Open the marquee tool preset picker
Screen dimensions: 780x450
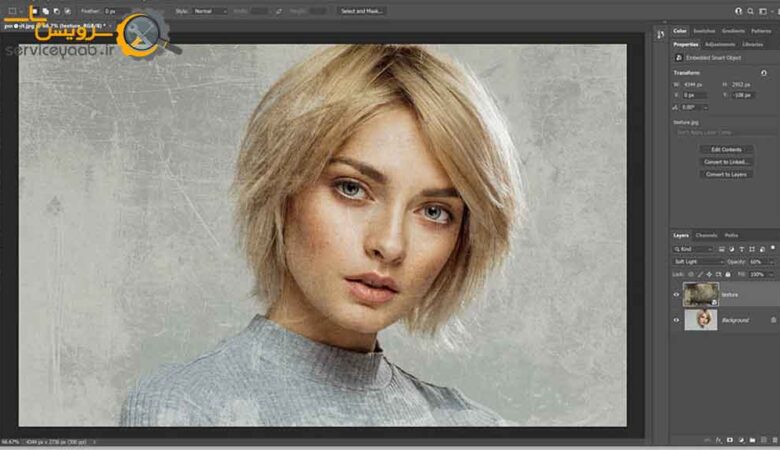click(x=15, y=11)
